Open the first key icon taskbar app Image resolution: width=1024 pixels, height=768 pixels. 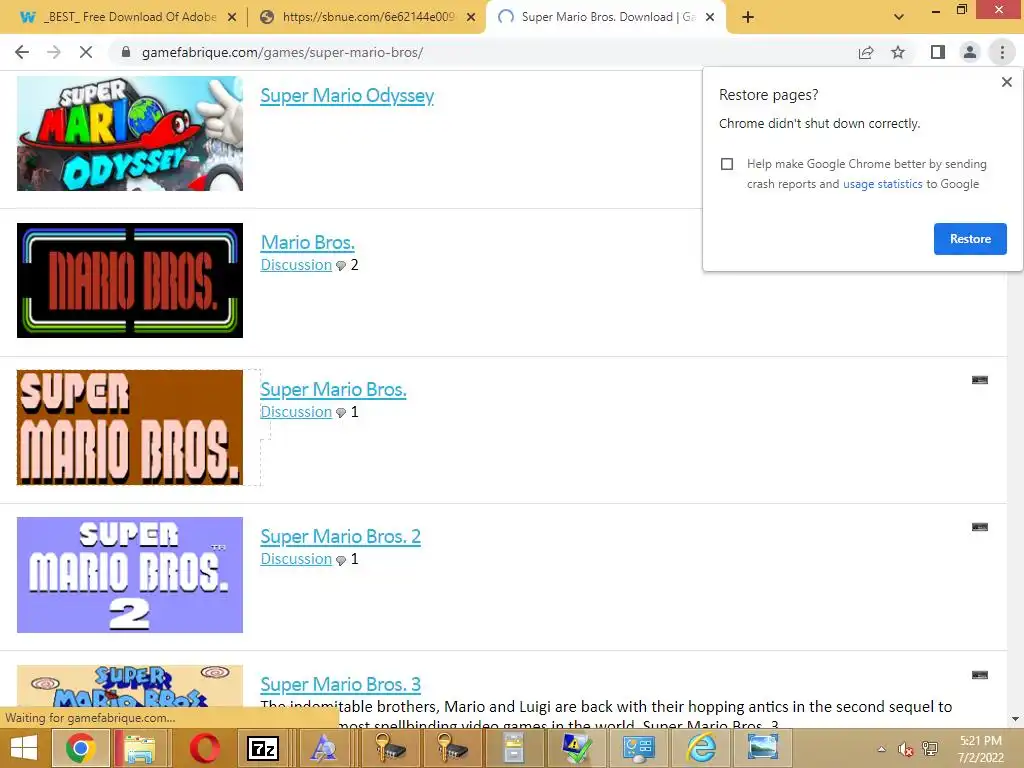(x=391, y=748)
